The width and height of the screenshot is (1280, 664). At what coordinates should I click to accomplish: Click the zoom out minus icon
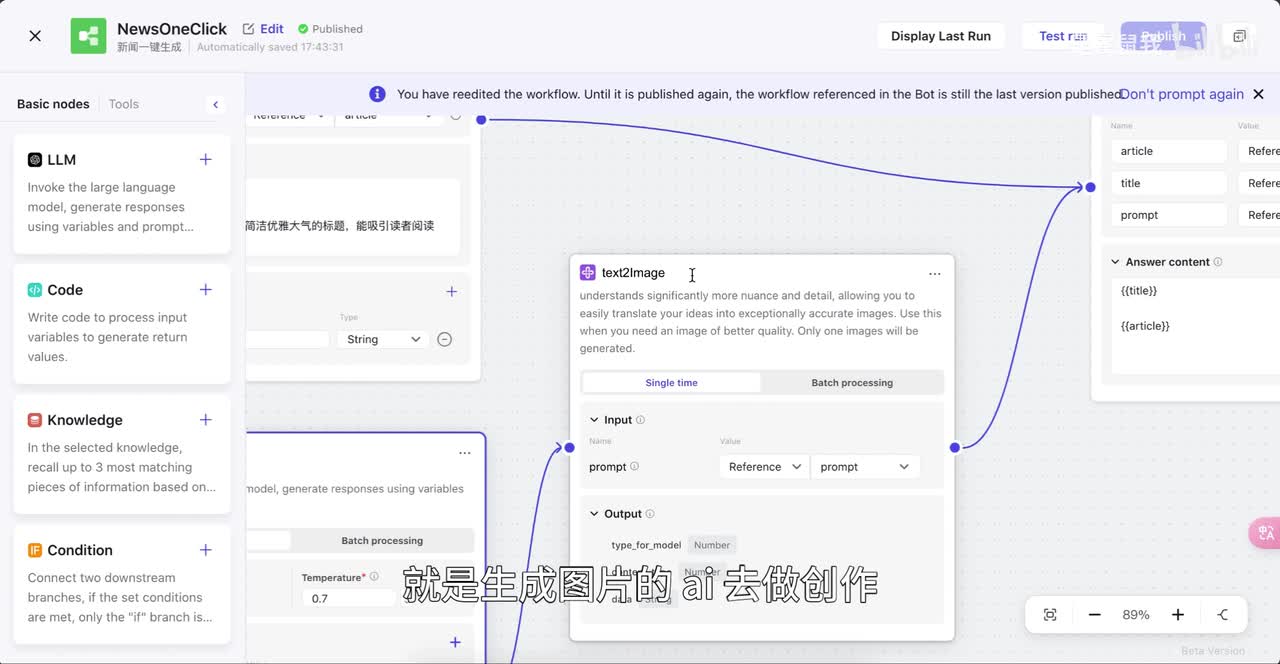(1094, 615)
